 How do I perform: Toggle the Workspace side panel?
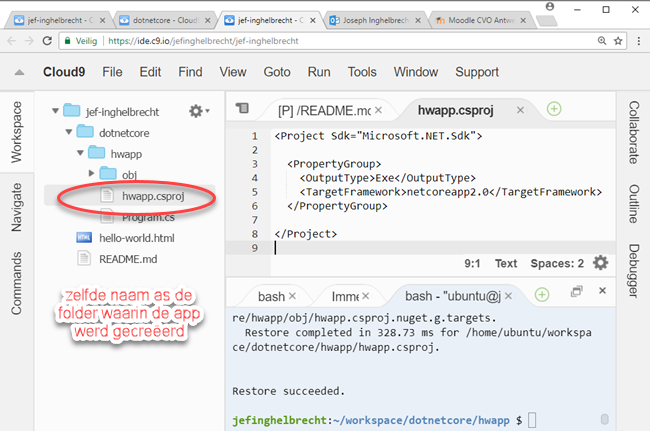tap(16, 131)
